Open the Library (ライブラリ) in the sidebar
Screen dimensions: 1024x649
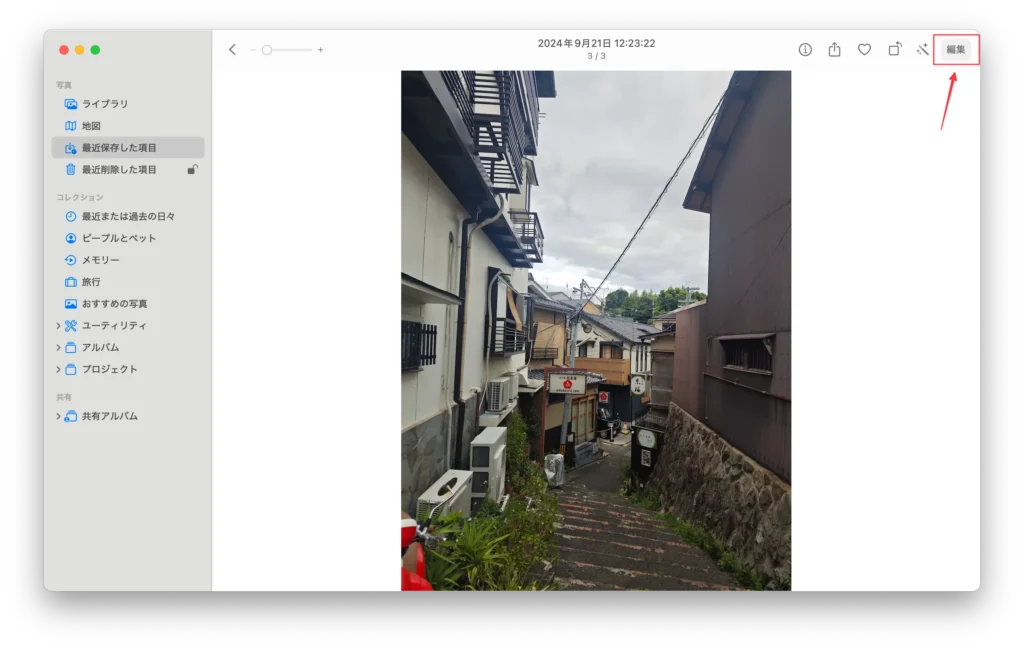point(100,103)
